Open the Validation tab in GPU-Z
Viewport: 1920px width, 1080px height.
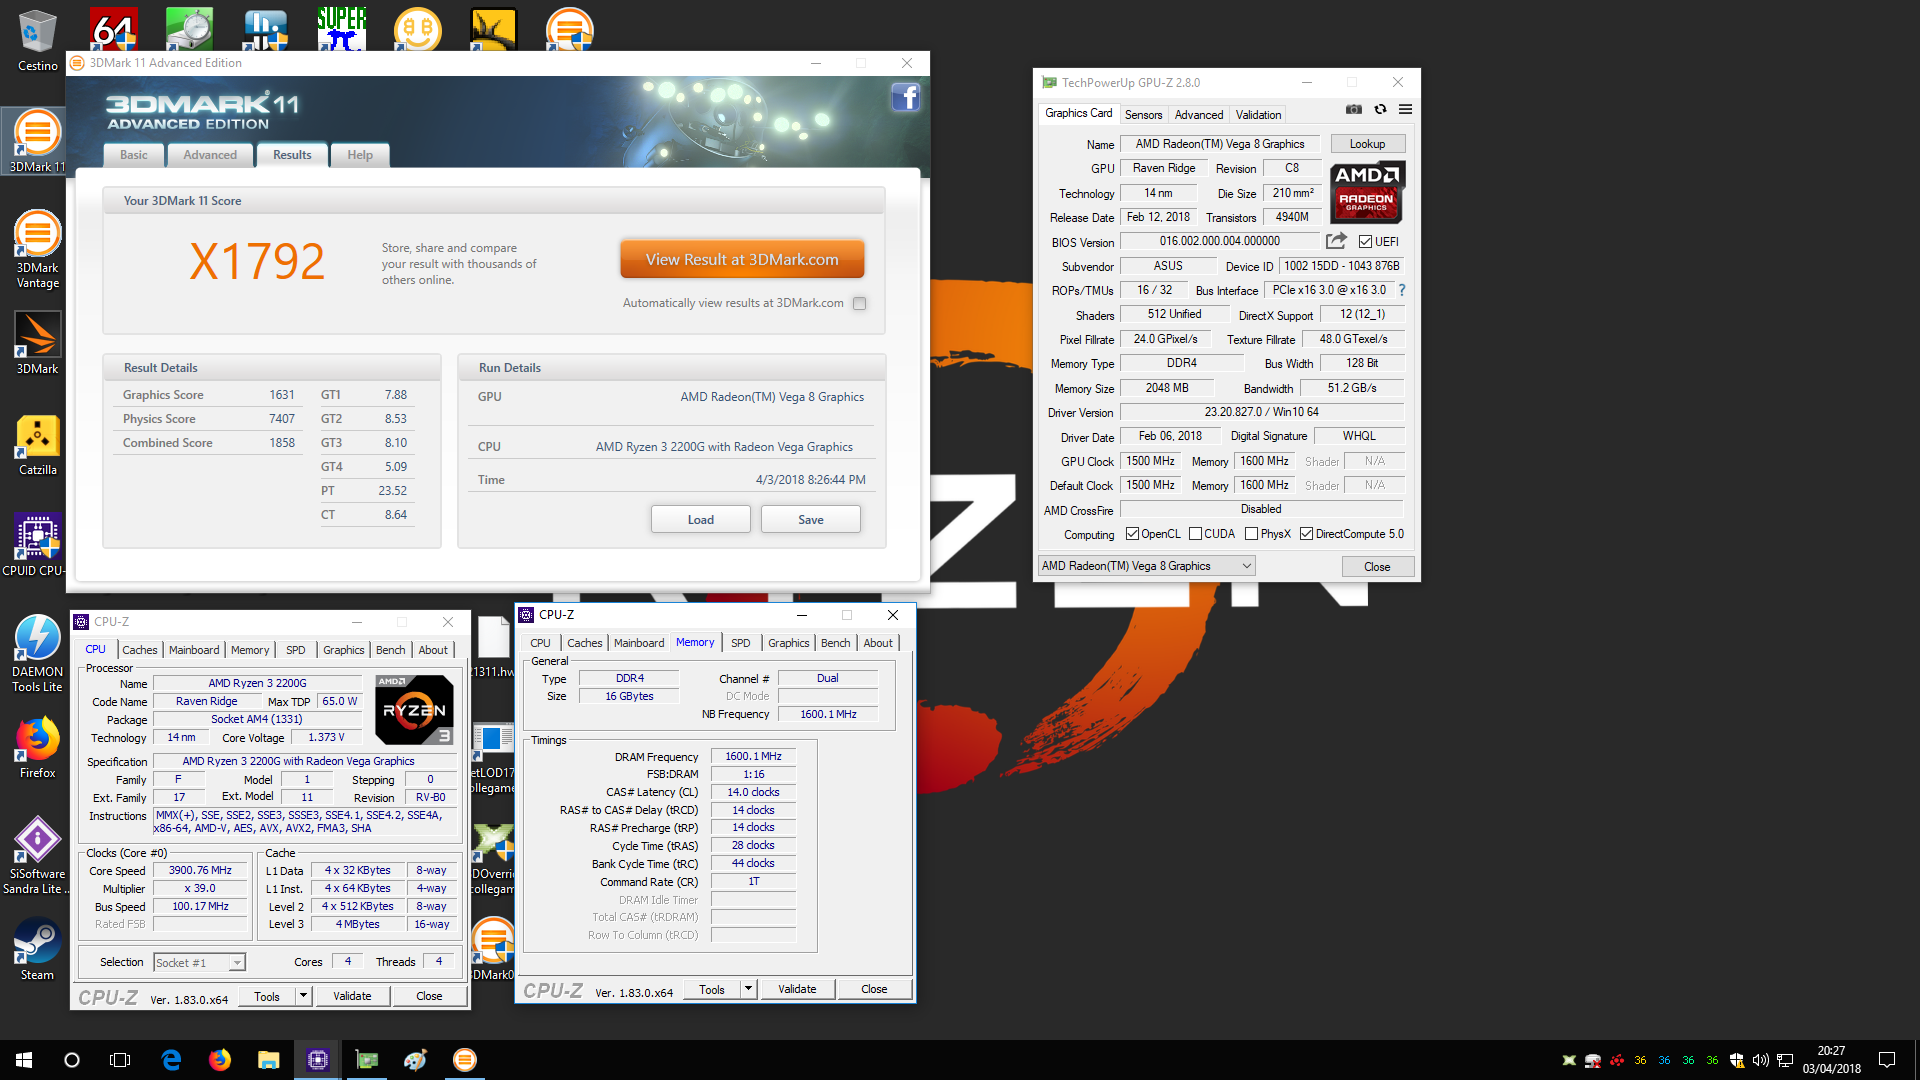[1258, 114]
